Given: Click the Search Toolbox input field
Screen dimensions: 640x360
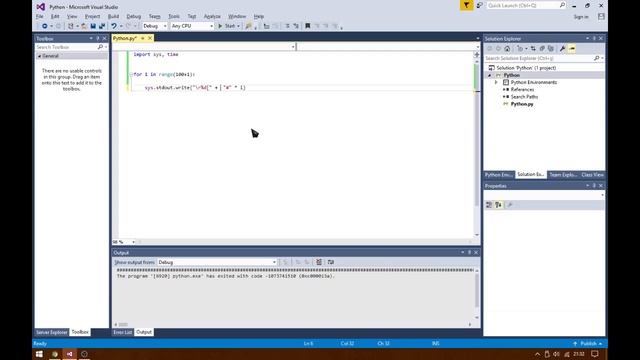Looking at the screenshot, I should pos(66,47).
